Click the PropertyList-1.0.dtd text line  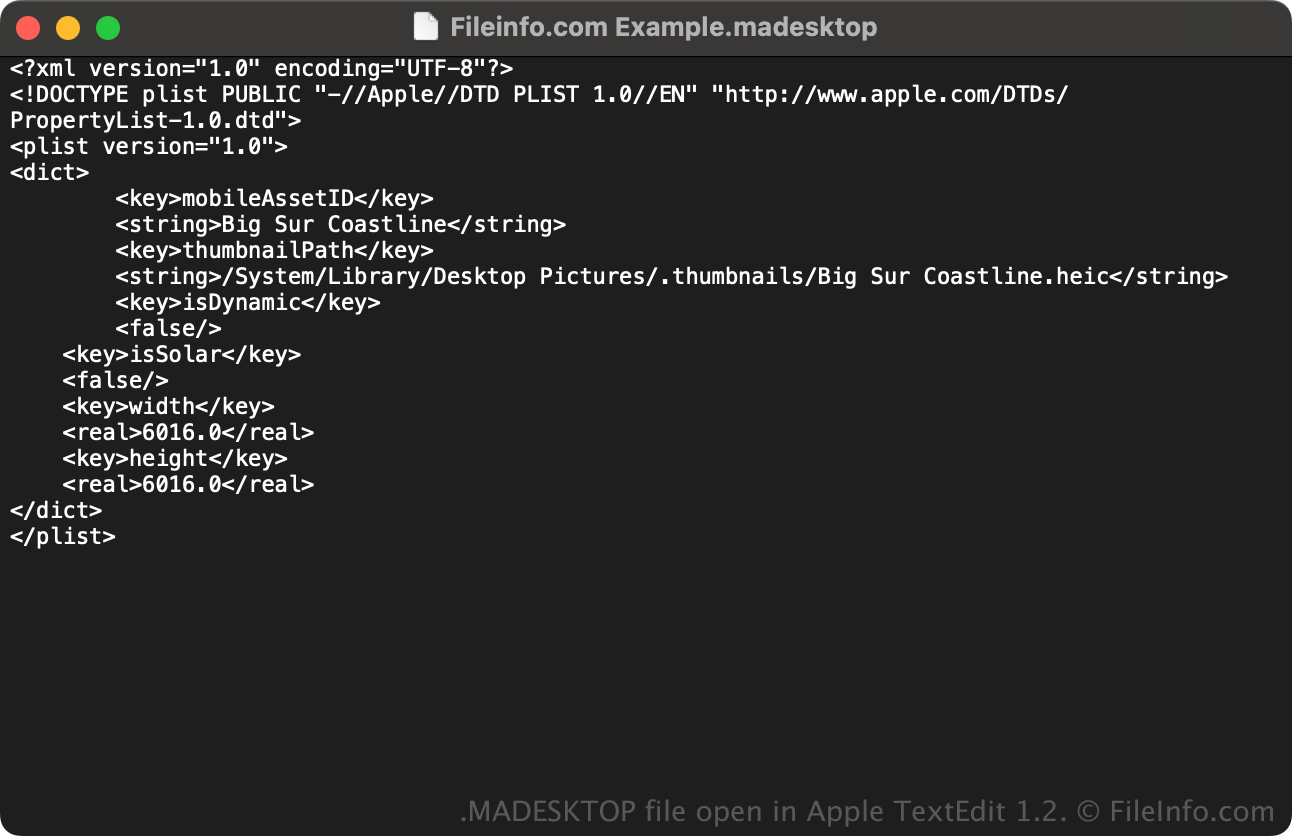pyautogui.click(x=155, y=121)
